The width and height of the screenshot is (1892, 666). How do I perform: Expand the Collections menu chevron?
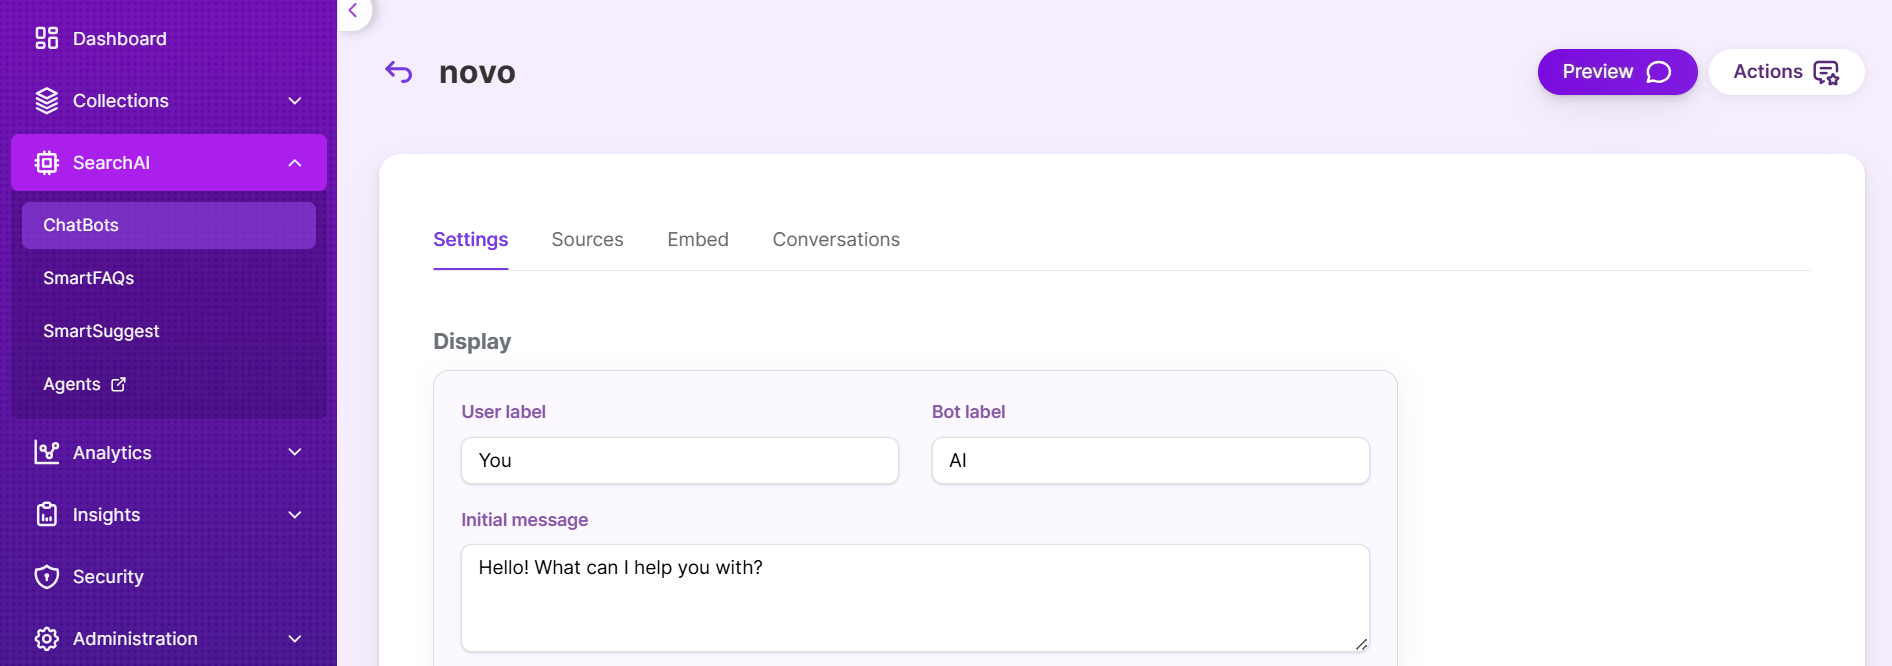pos(295,100)
